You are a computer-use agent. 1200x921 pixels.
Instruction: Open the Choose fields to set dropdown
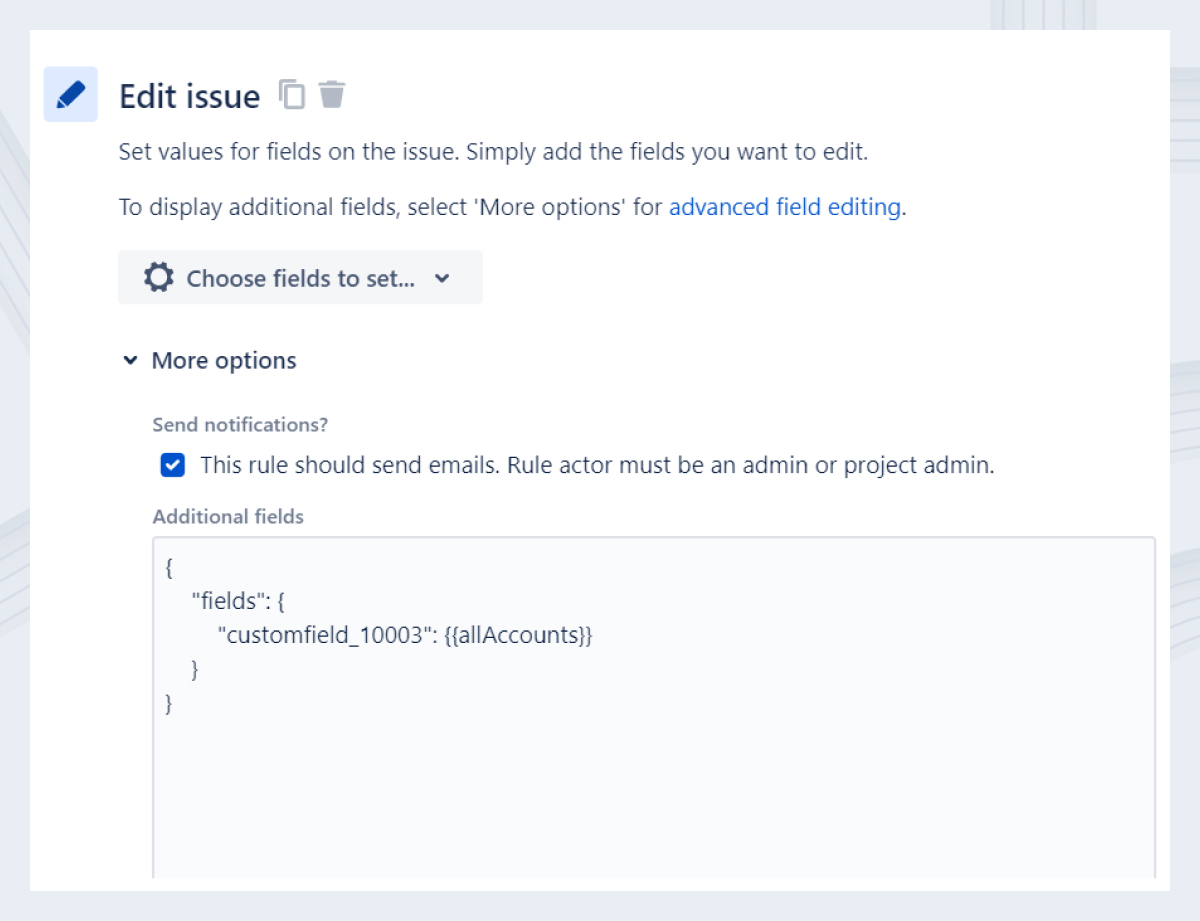point(300,278)
